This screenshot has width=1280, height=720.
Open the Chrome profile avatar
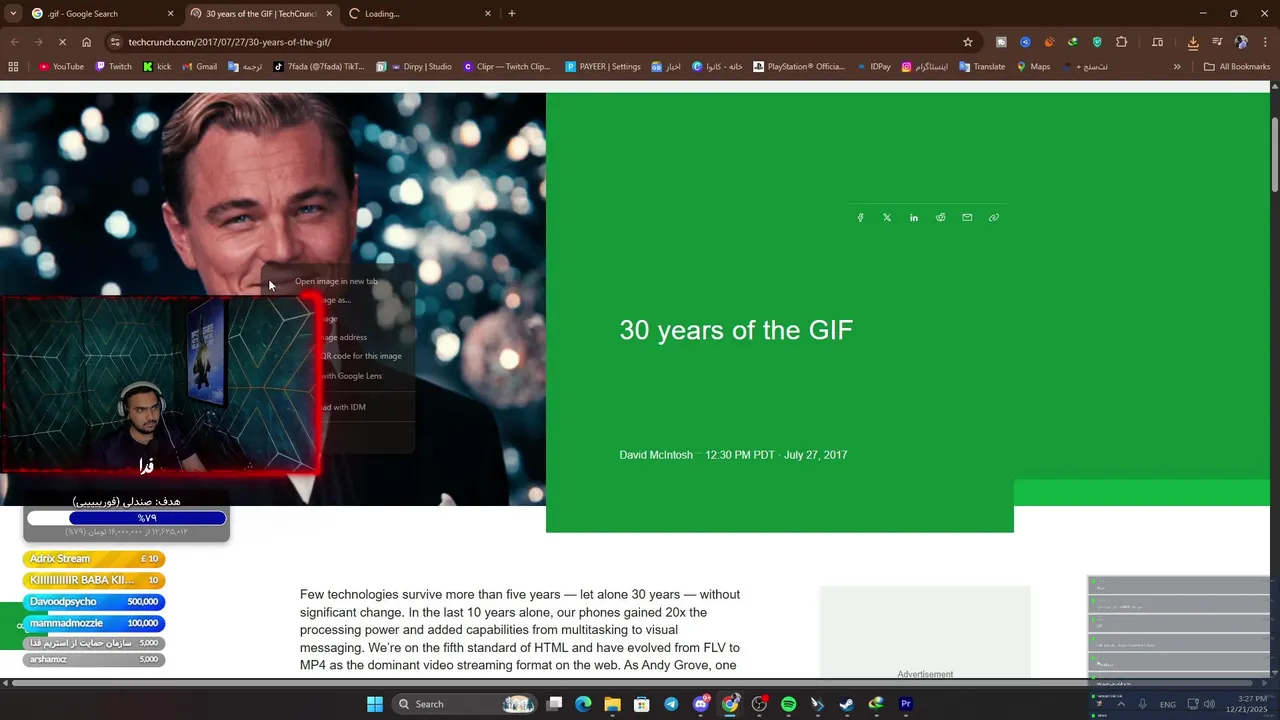pyautogui.click(x=1241, y=42)
